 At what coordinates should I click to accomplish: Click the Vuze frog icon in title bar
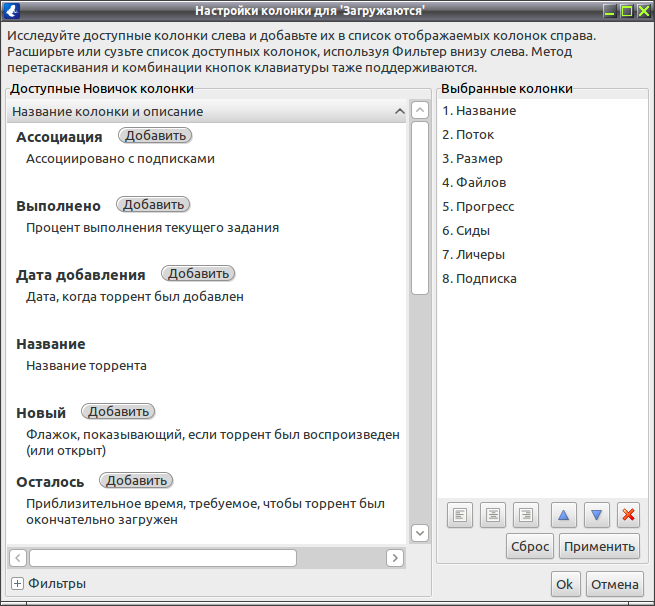pos(11,11)
